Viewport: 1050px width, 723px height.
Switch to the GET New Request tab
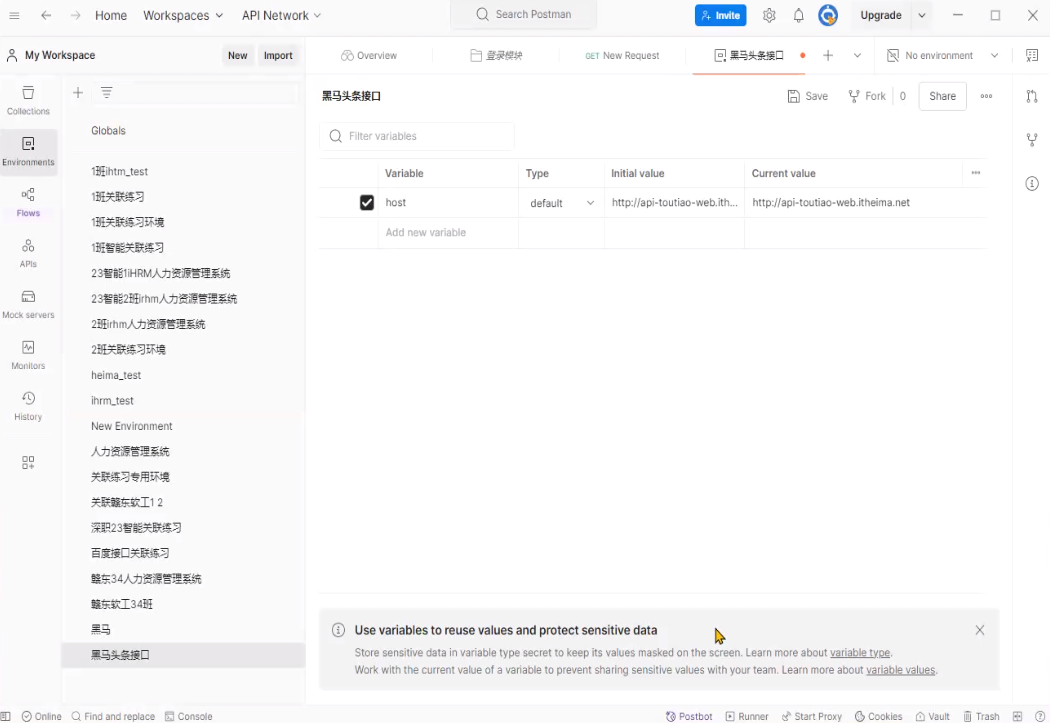[x=622, y=56]
